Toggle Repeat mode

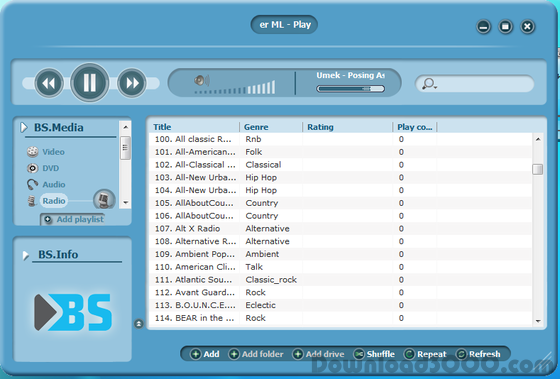pyautogui.click(x=425, y=354)
